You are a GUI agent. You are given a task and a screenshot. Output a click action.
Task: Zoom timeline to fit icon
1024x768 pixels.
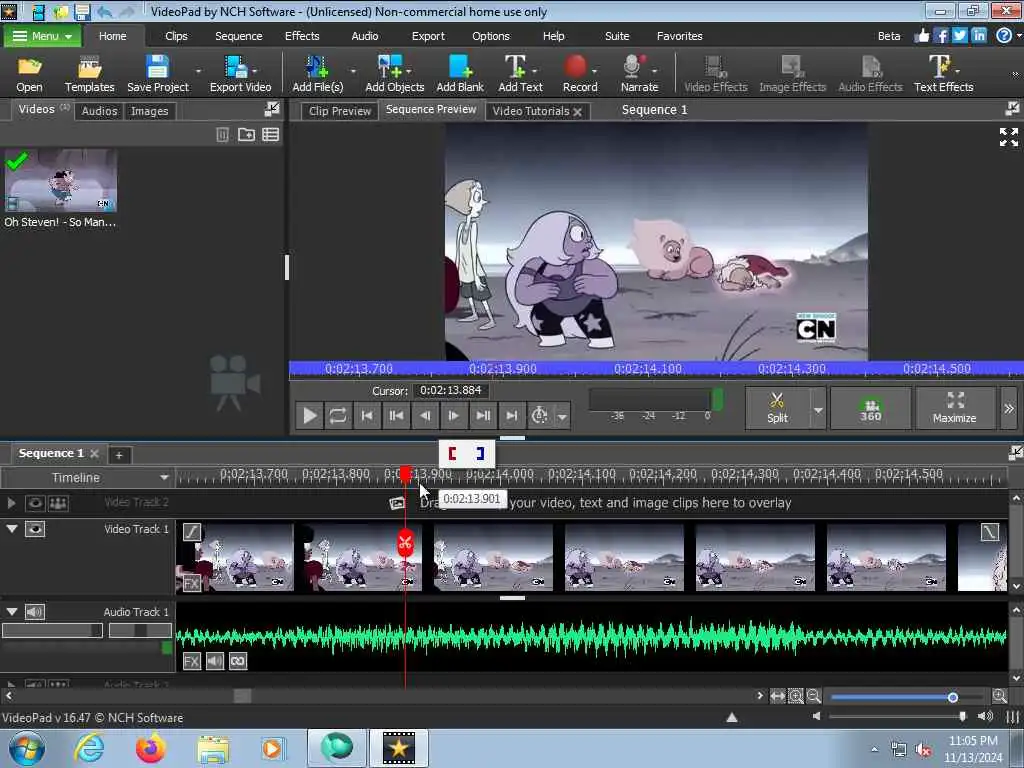coord(777,696)
